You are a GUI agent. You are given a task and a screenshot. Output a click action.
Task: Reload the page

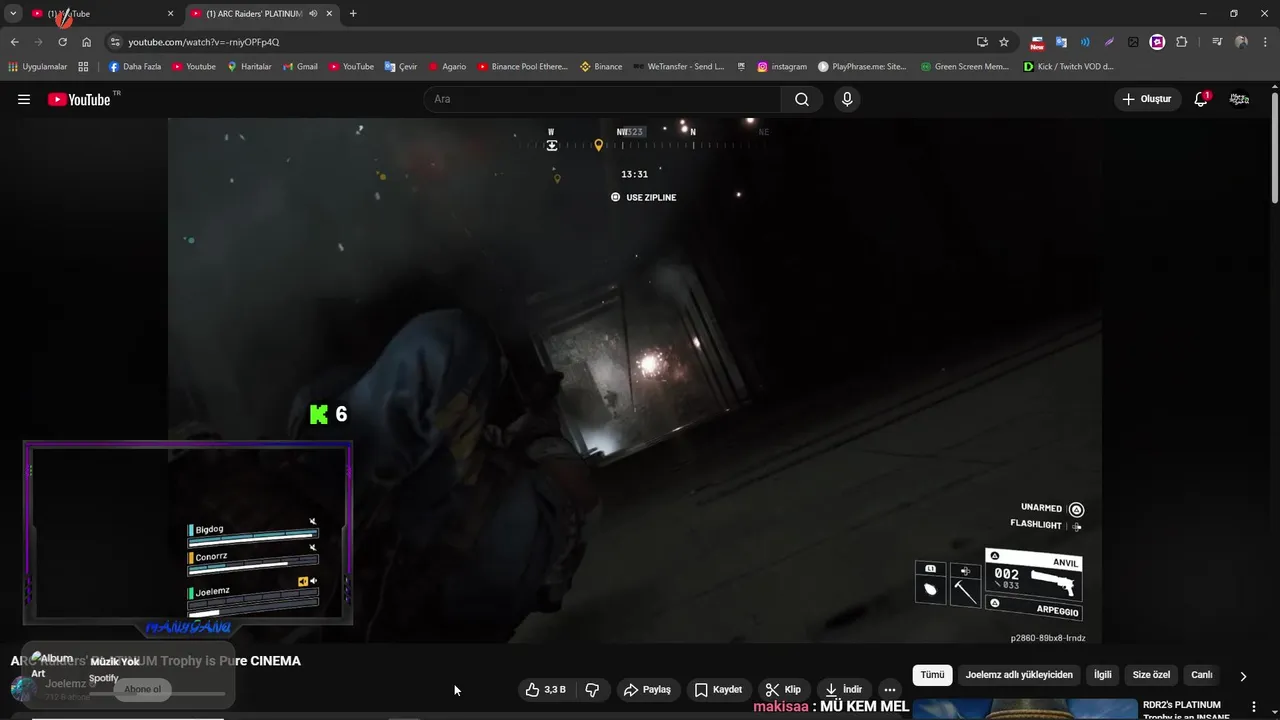tap(62, 42)
